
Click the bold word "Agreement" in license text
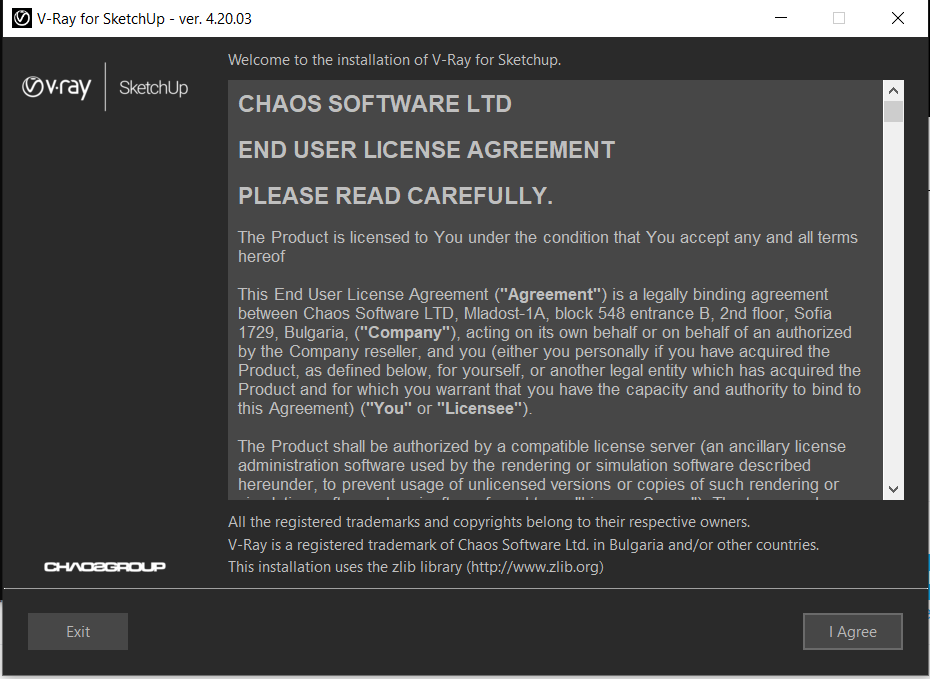tap(550, 295)
